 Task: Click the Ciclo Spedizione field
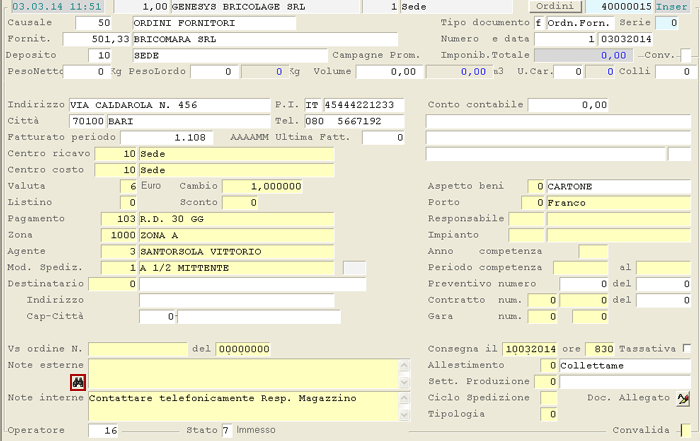pyautogui.click(x=549, y=398)
